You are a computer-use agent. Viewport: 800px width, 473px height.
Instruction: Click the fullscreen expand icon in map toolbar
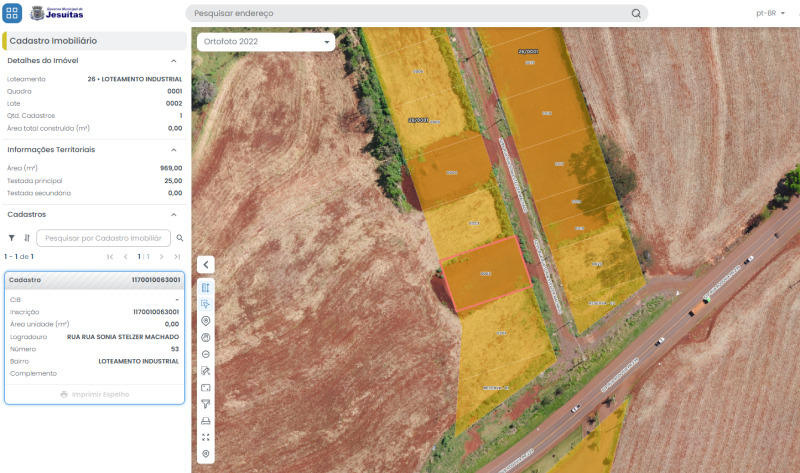point(206,437)
